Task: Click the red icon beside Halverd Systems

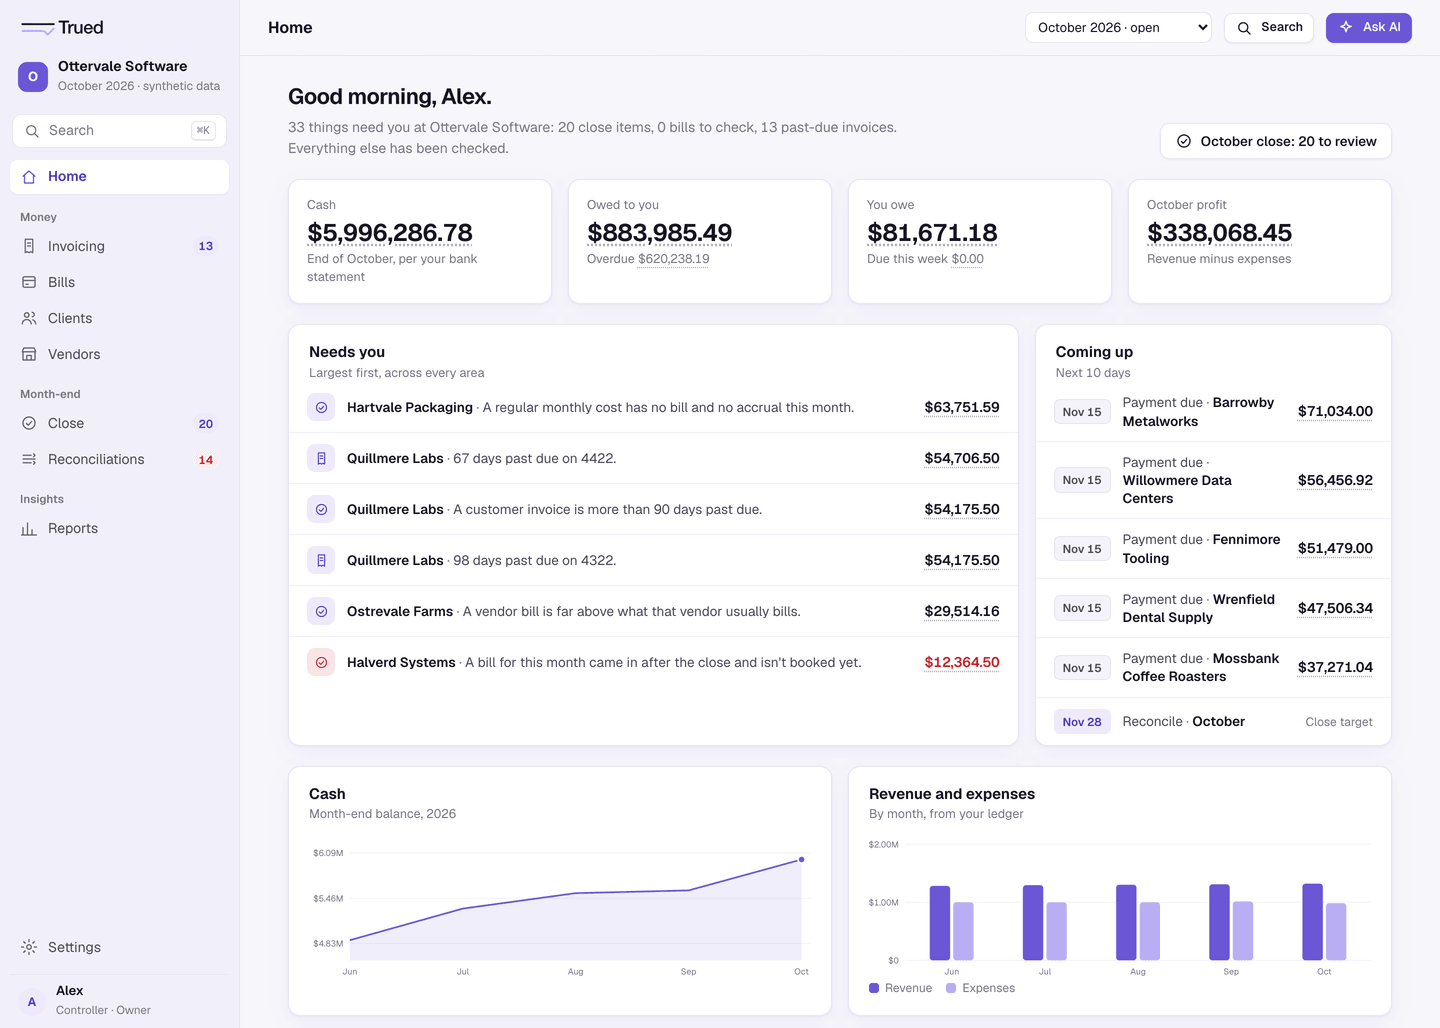Action: [321, 662]
